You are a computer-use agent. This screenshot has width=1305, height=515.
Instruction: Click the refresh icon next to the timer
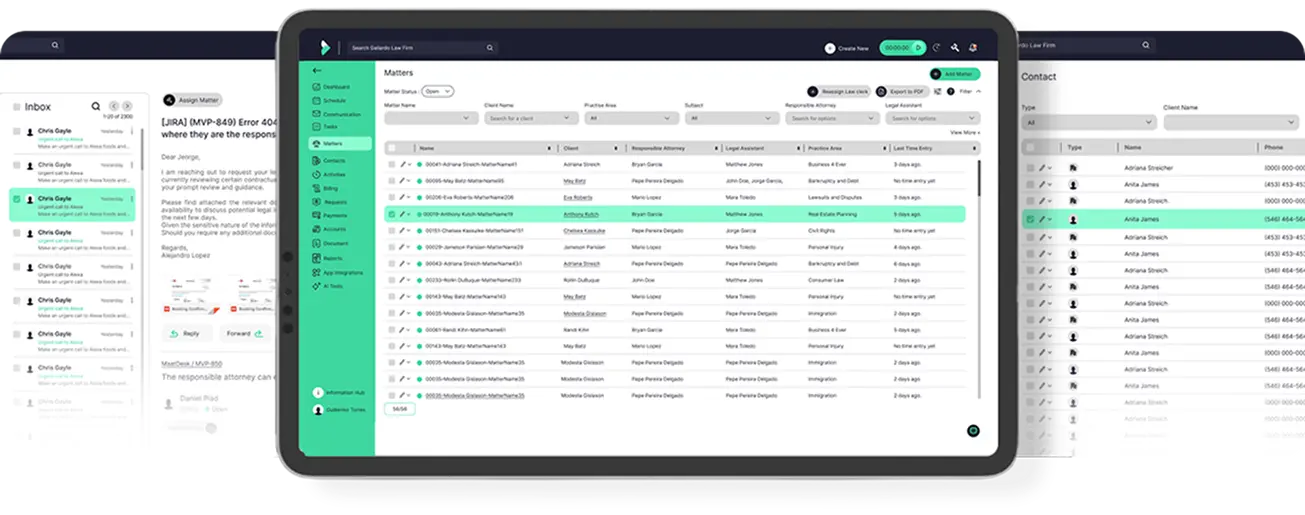point(936,48)
